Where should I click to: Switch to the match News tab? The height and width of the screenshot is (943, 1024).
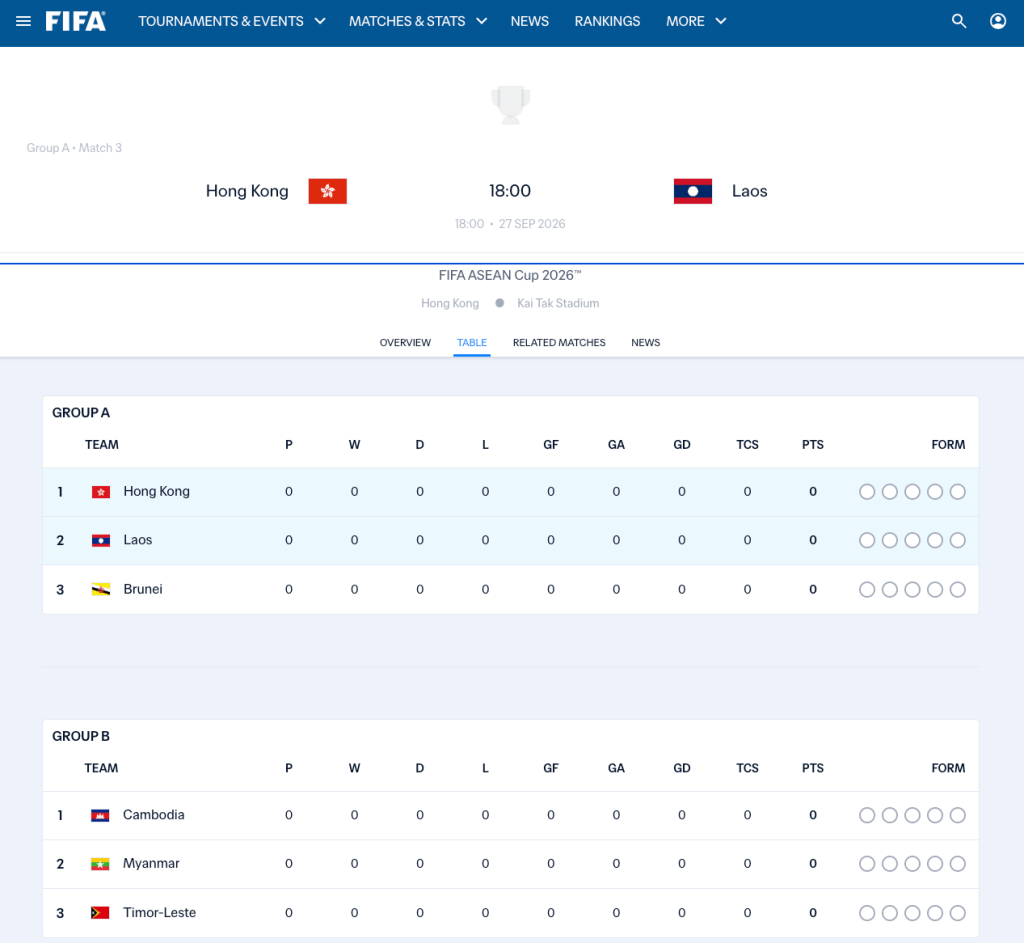tap(645, 342)
